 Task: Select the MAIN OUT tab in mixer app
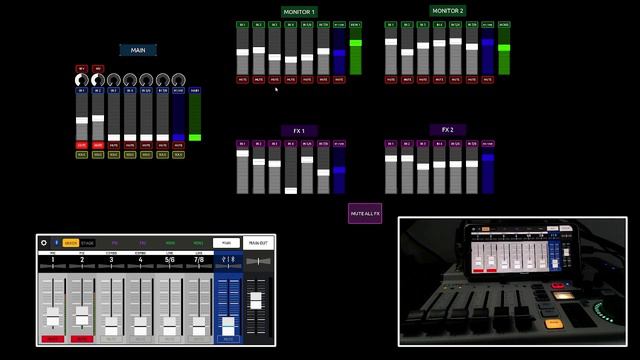coord(258,243)
